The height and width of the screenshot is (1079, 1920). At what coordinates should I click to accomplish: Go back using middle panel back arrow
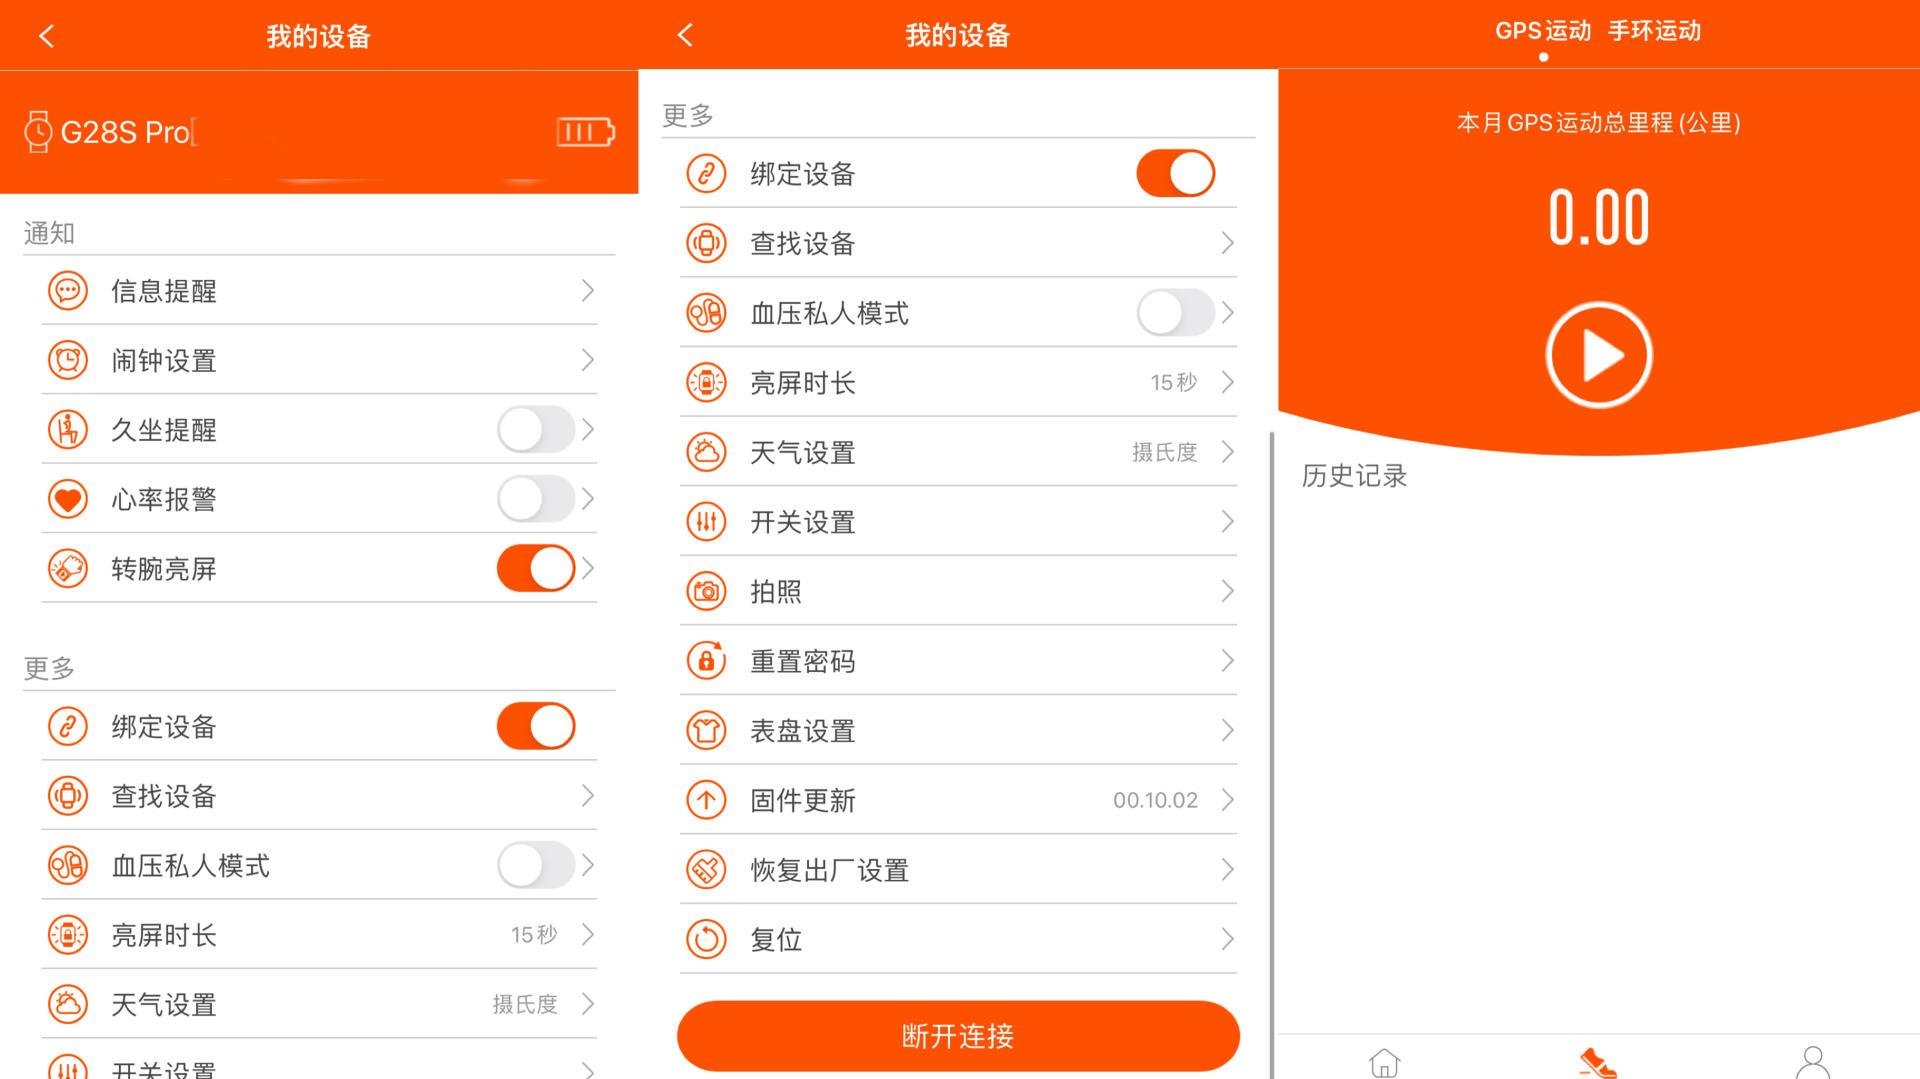coord(685,35)
